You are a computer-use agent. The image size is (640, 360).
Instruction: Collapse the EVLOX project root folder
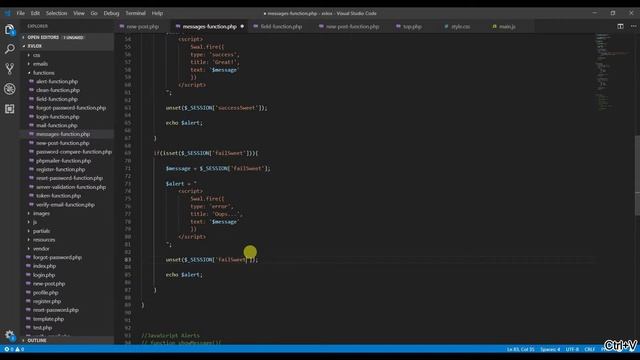click(x=67, y=46)
